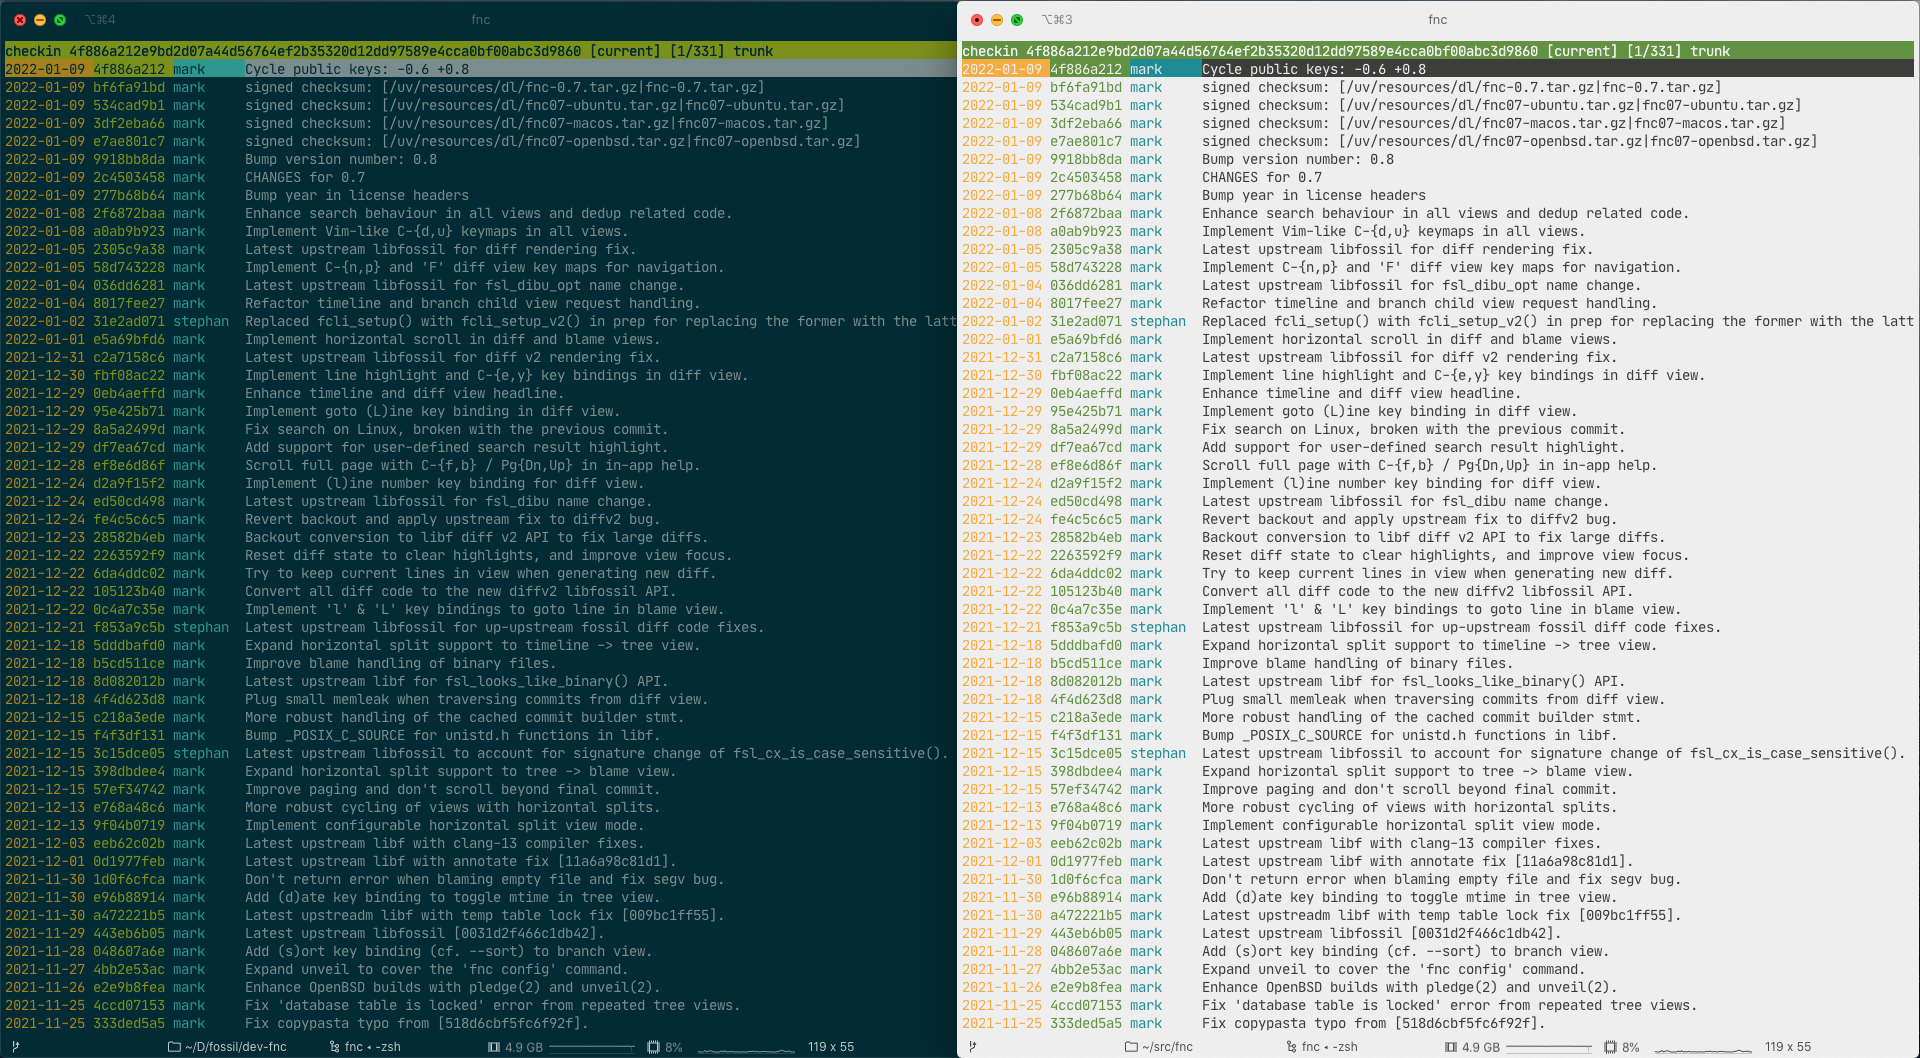This screenshot has height=1058, width=1920.
Task: Click the highlighted 4f886a212 commit row in left window
Action: (479, 69)
